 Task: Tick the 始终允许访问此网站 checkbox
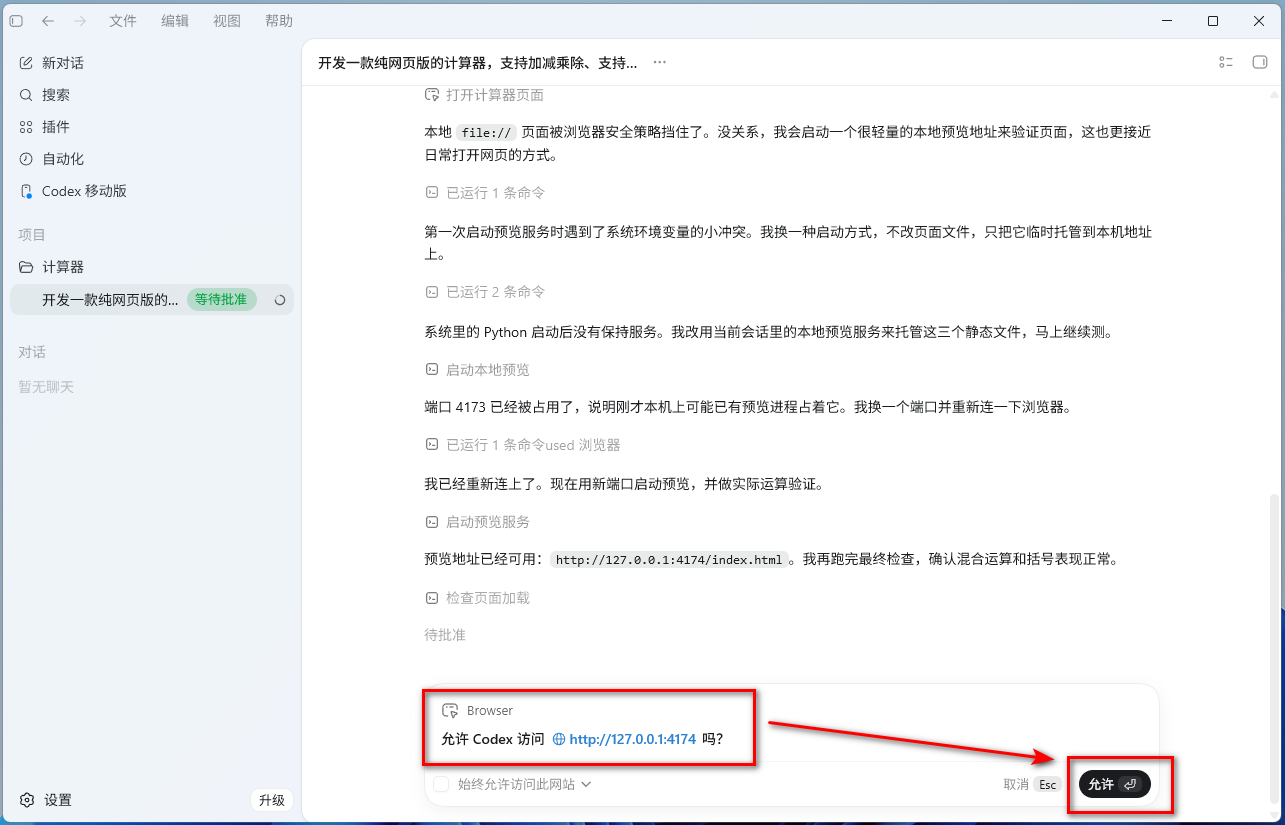[441, 784]
